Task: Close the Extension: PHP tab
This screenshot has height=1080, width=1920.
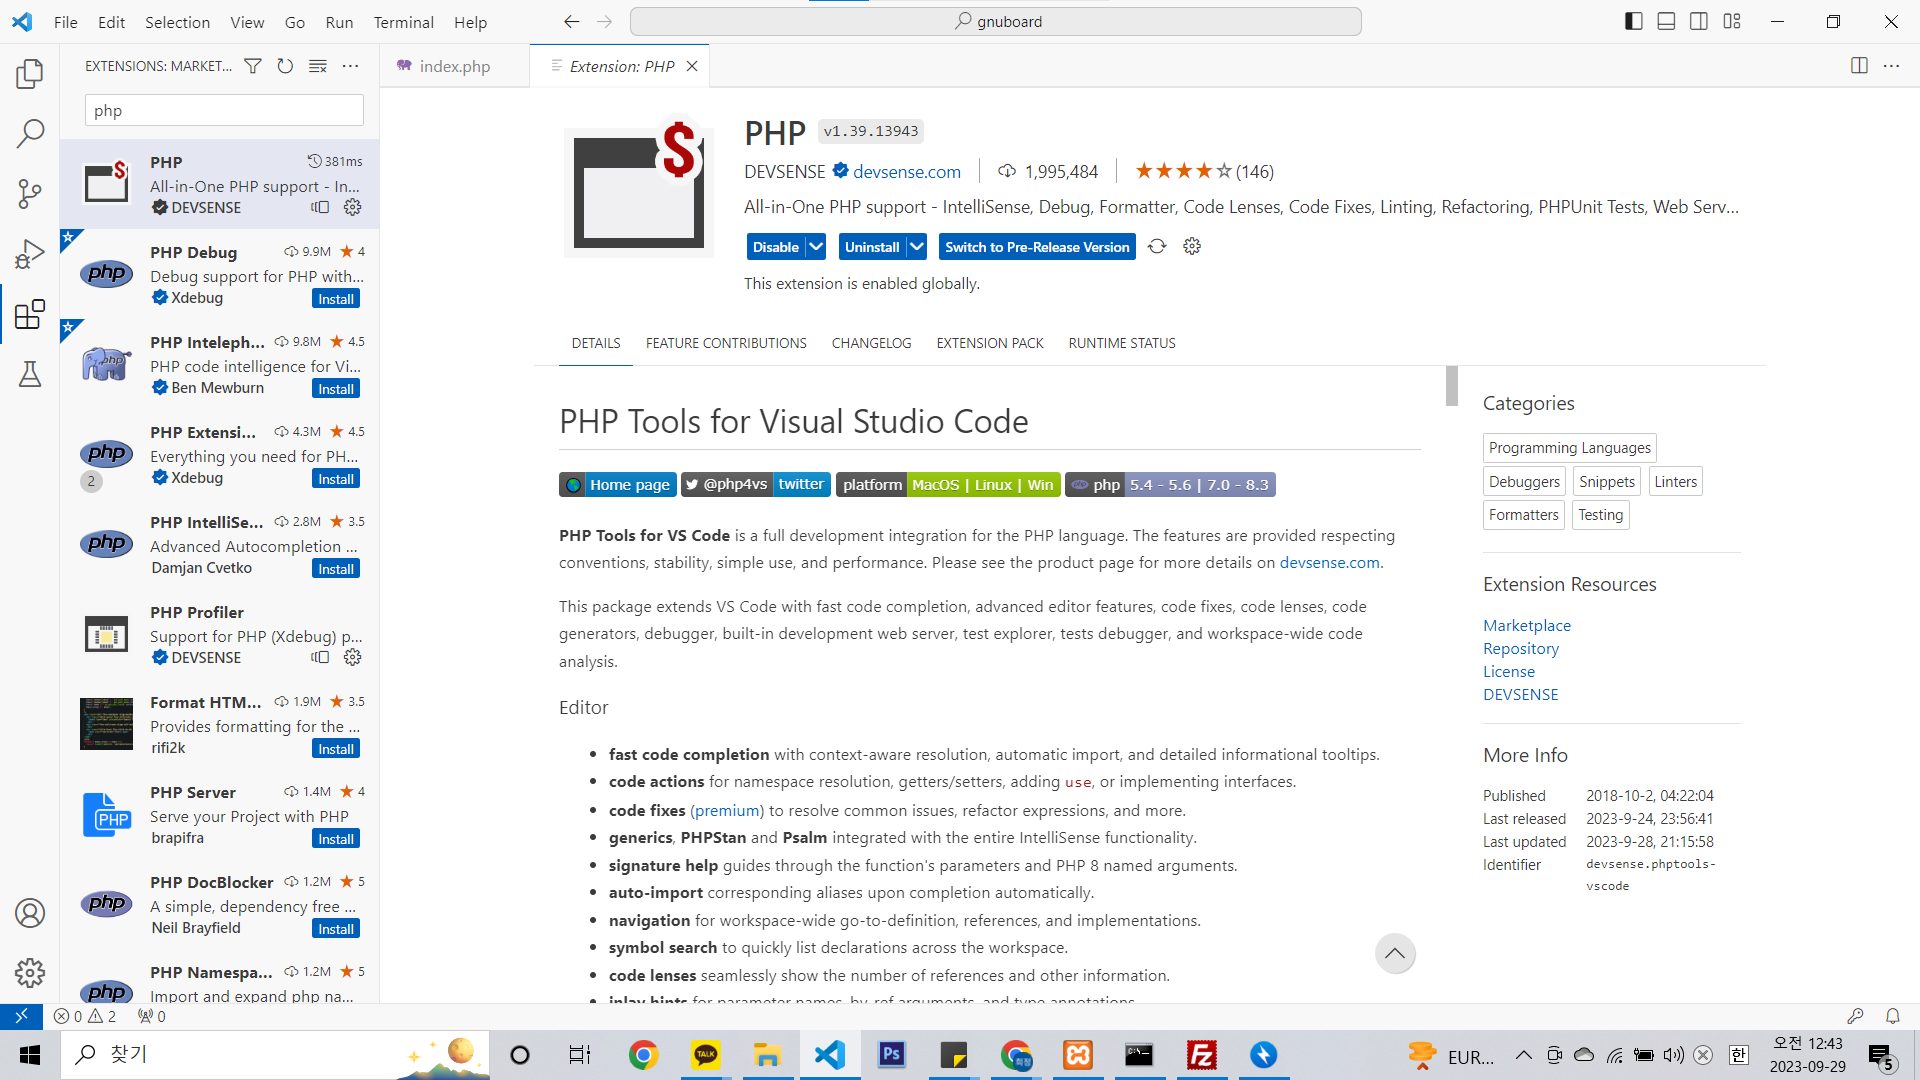Action: pyautogui.click(x=692, y=66)
